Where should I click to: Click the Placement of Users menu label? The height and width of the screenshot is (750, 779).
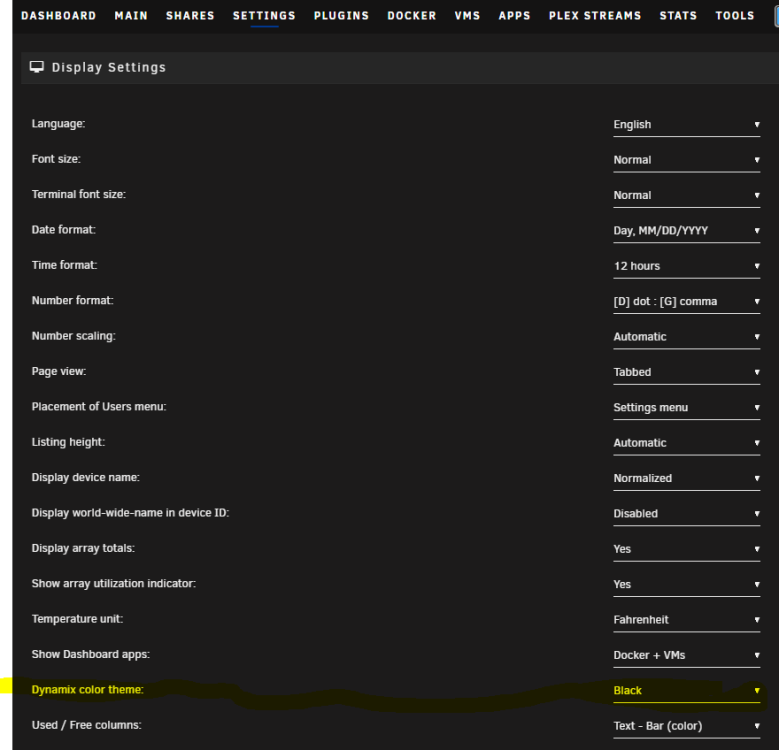(99, 407)
